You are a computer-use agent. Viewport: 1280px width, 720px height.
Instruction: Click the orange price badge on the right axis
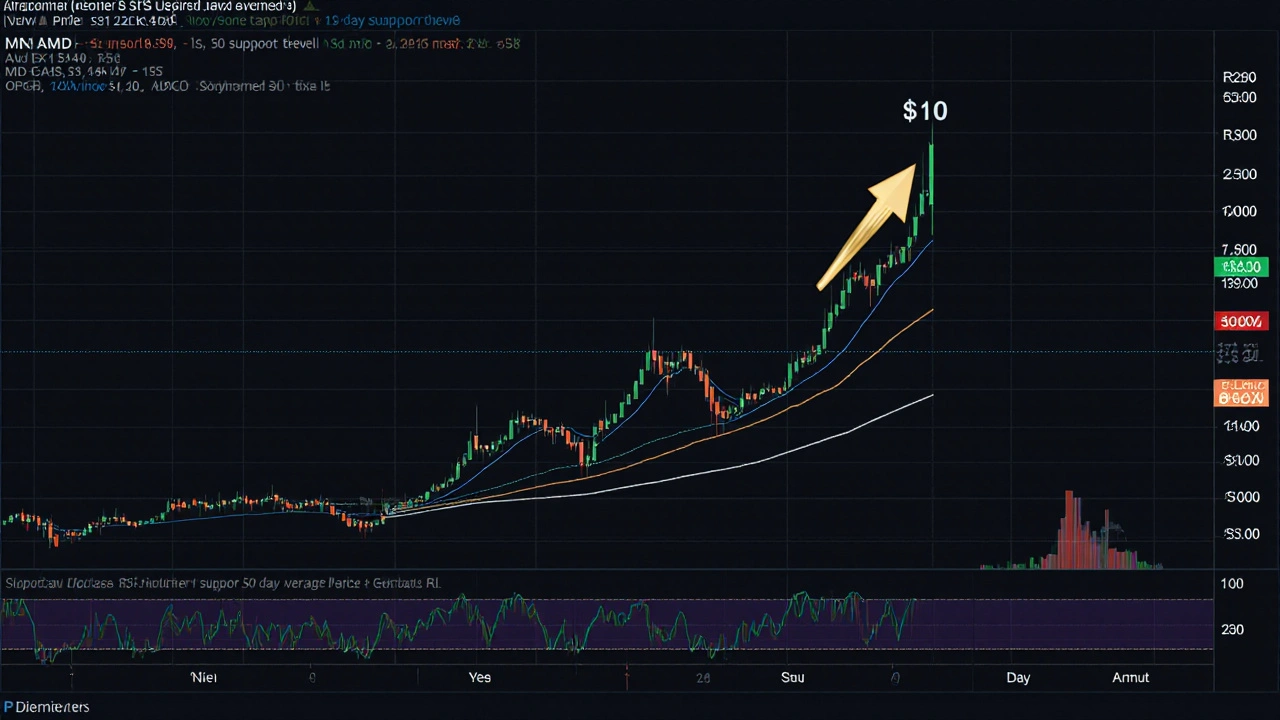1240,391
